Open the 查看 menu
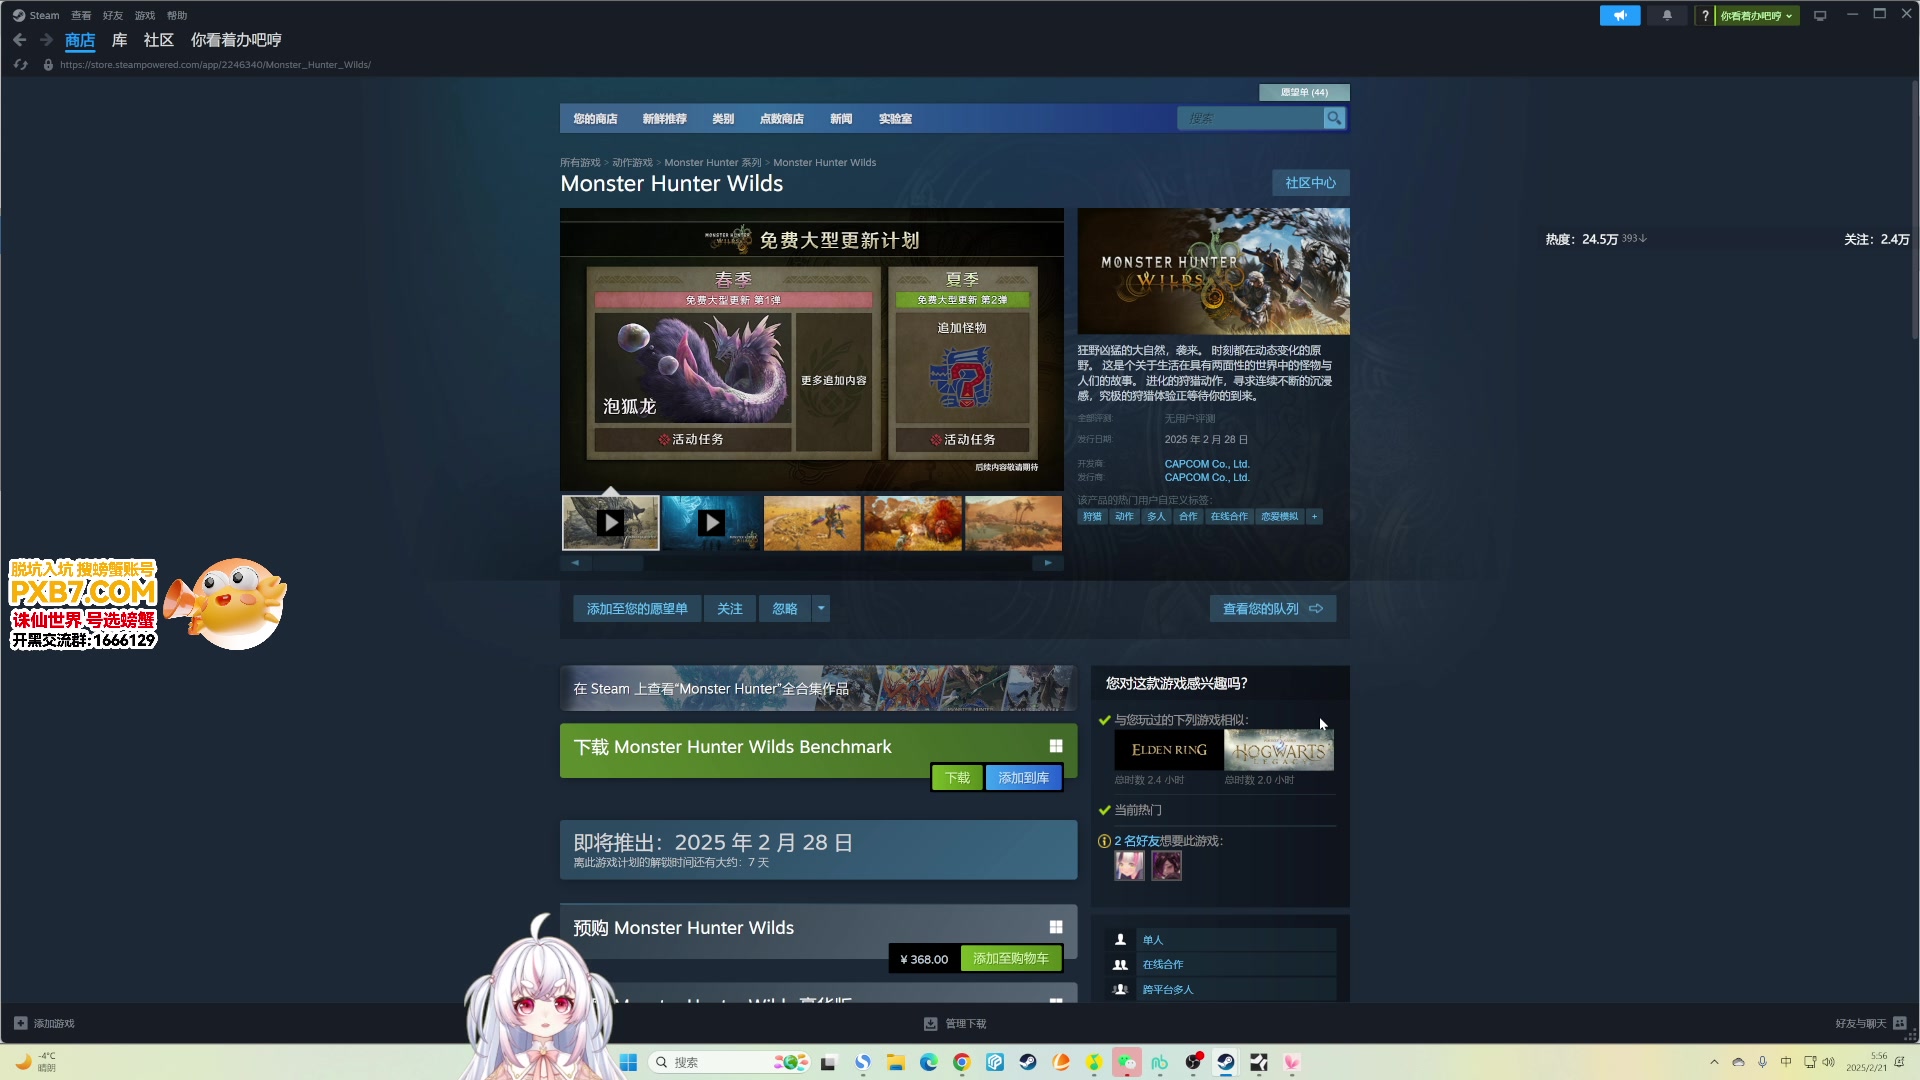The width and height of the screenshot is (1920, 1080). click(81, 15)
